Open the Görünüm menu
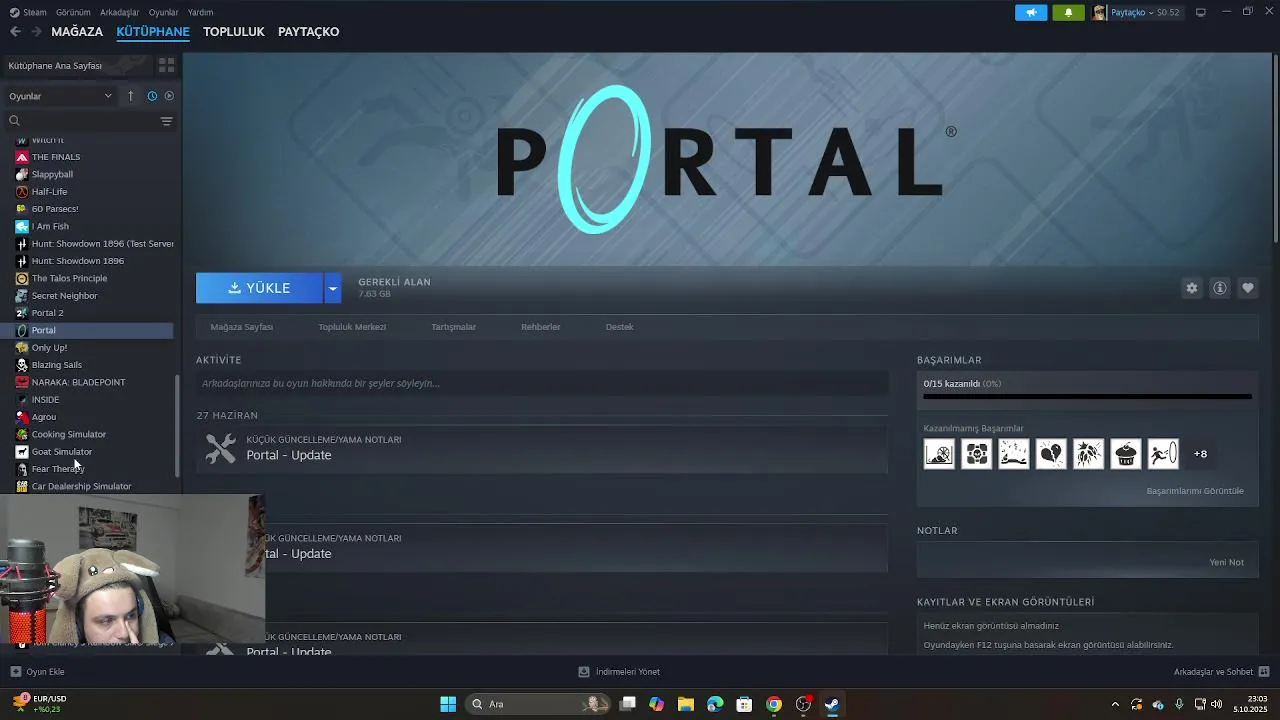This screenshot has width=1280, height=720. point(73,12)
